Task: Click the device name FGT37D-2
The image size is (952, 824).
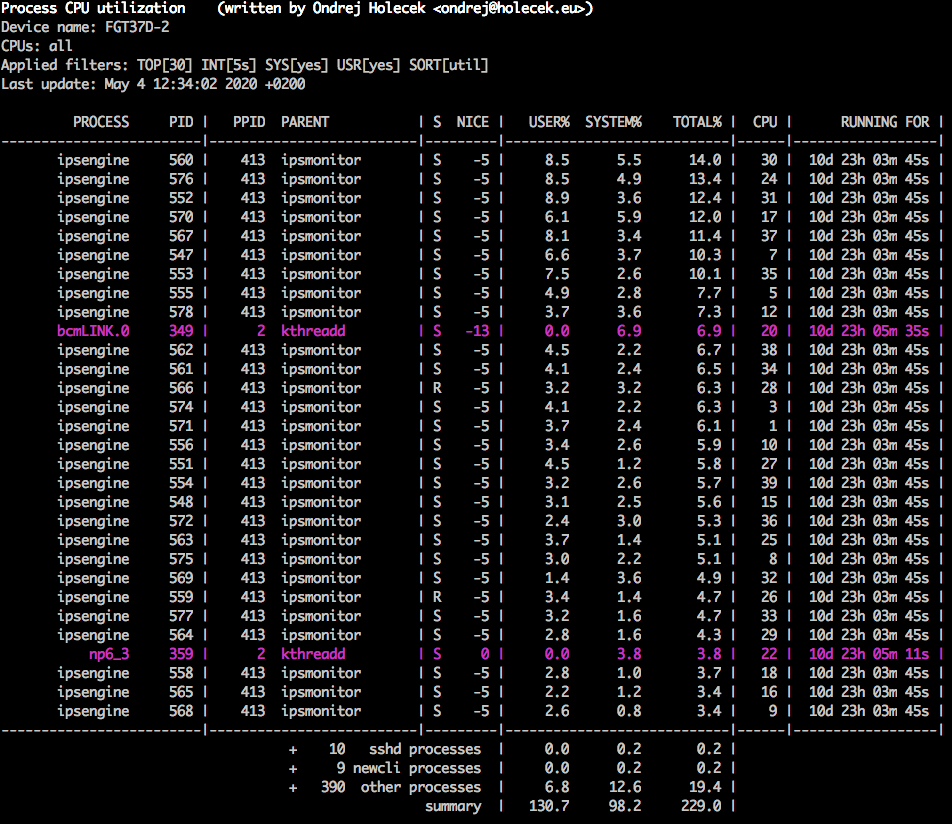Action: (x=137, y=27)
